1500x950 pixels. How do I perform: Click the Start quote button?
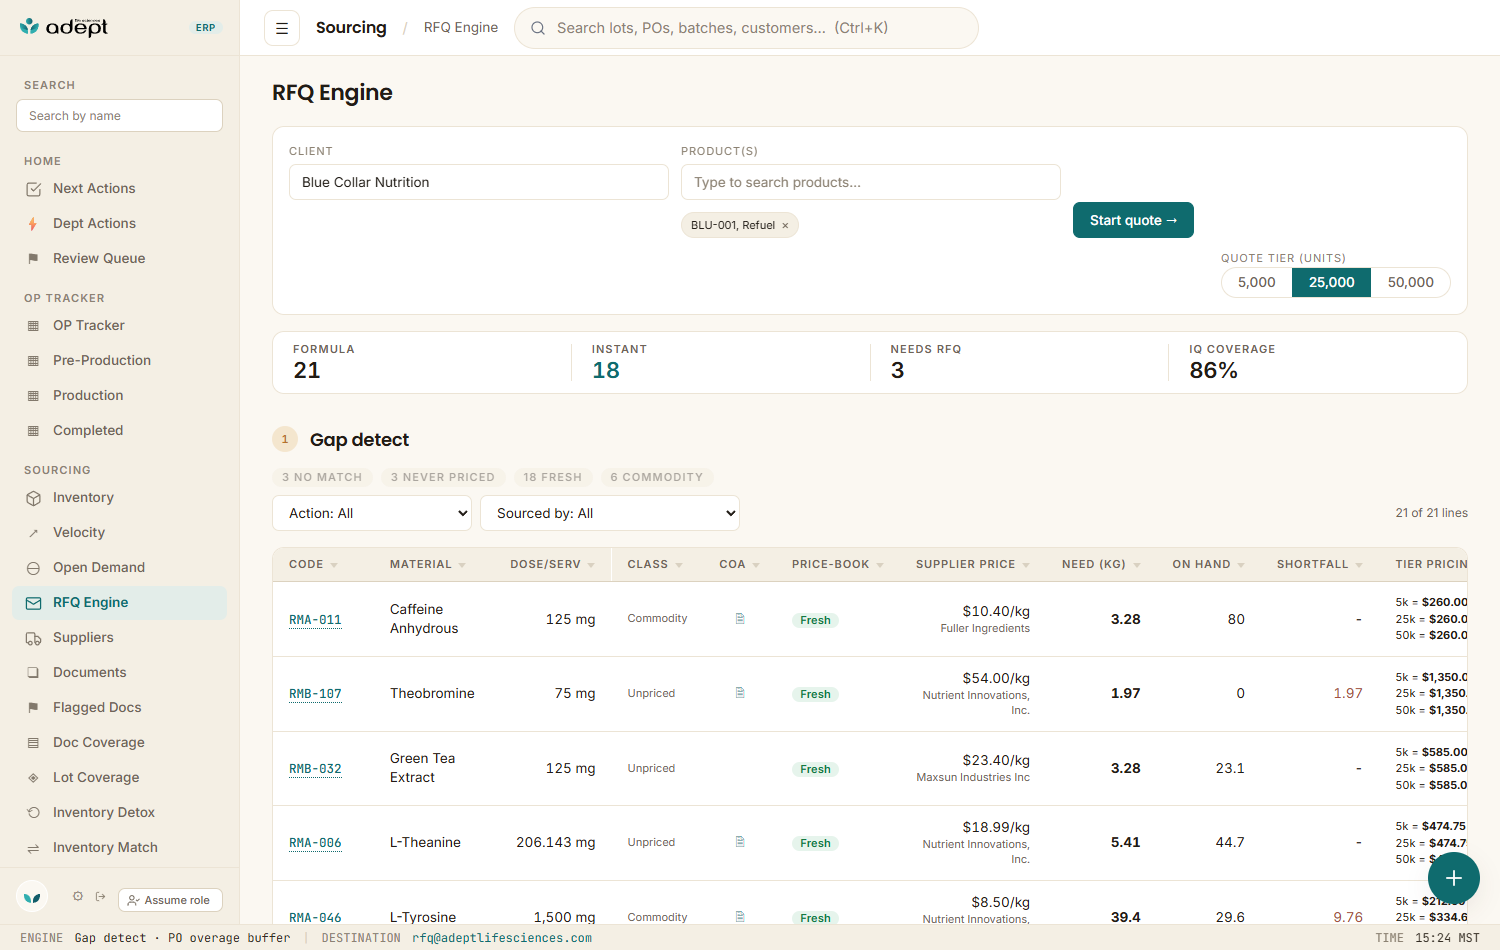pyautogui.click(x=1133, y=221)
